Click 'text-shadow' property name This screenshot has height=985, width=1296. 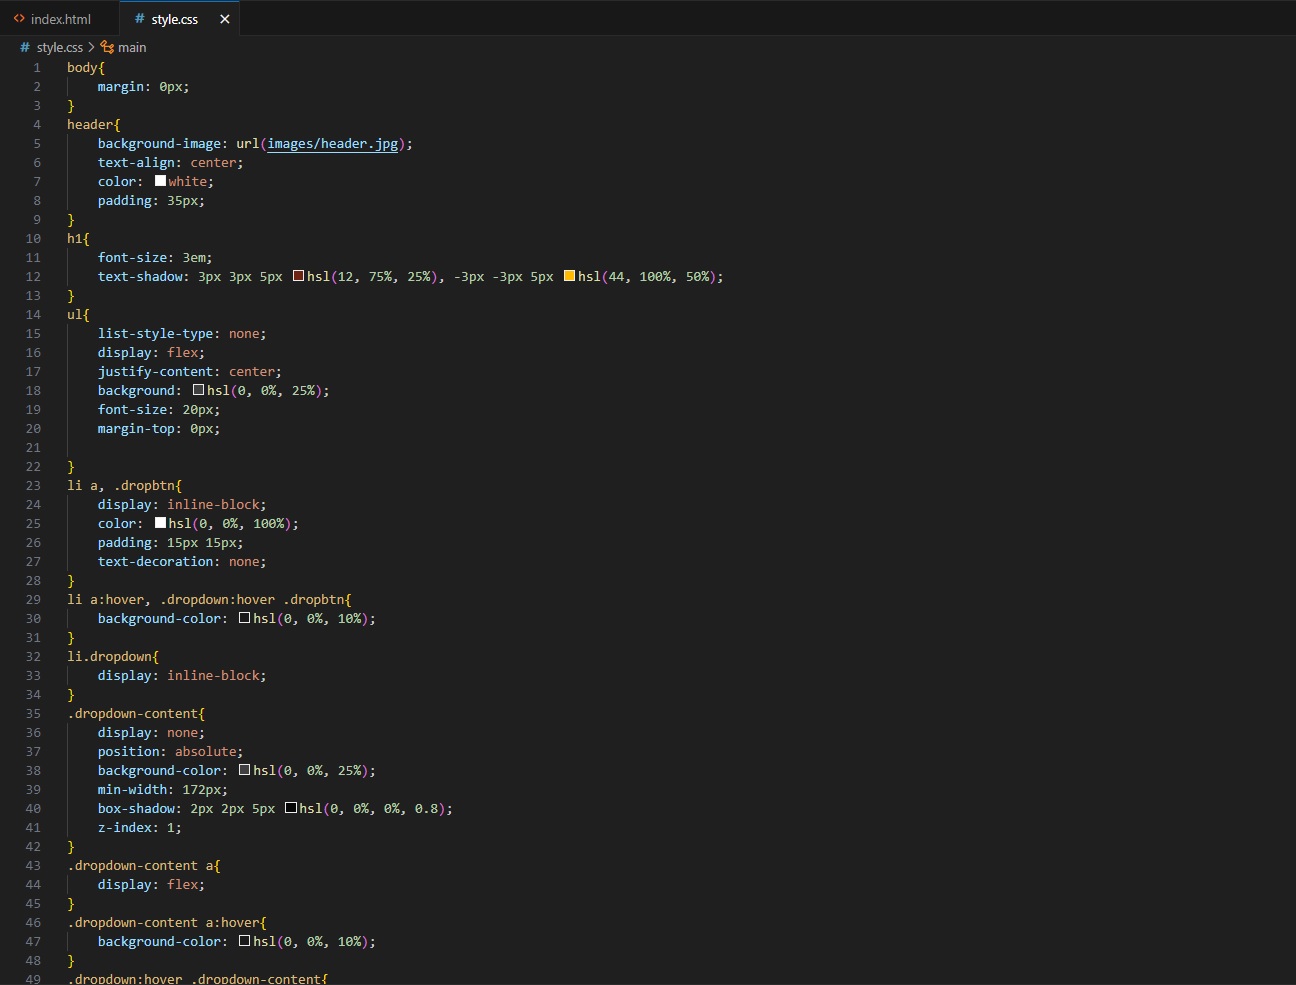[x=140, y=276]
